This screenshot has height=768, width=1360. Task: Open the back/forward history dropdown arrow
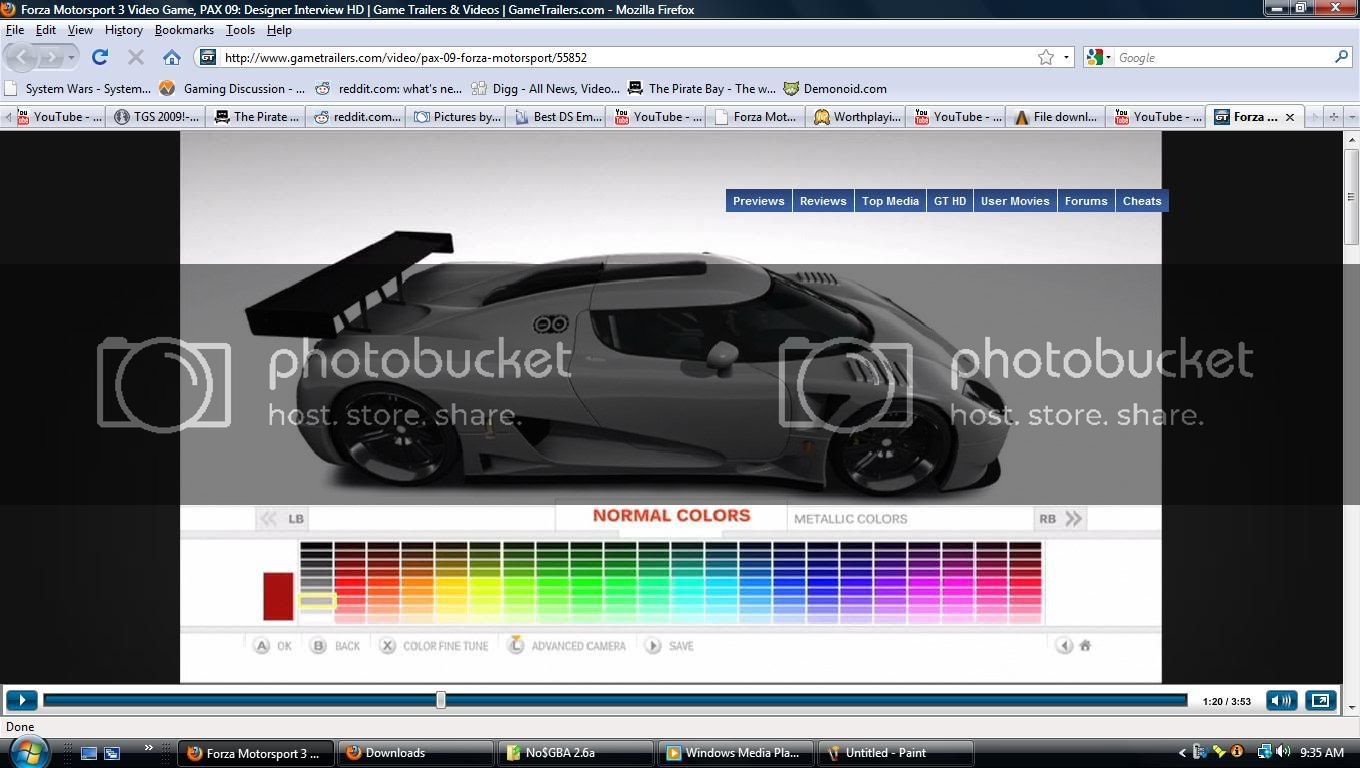(x=71, y=57)
